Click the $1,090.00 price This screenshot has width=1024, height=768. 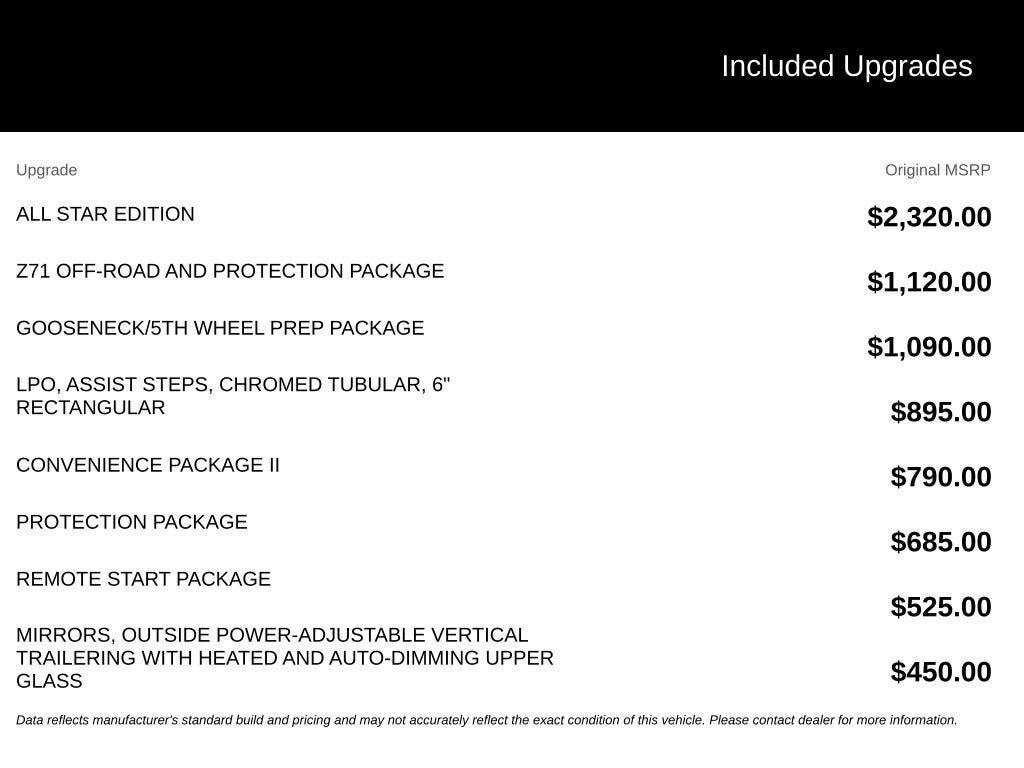tap(929, 347)
